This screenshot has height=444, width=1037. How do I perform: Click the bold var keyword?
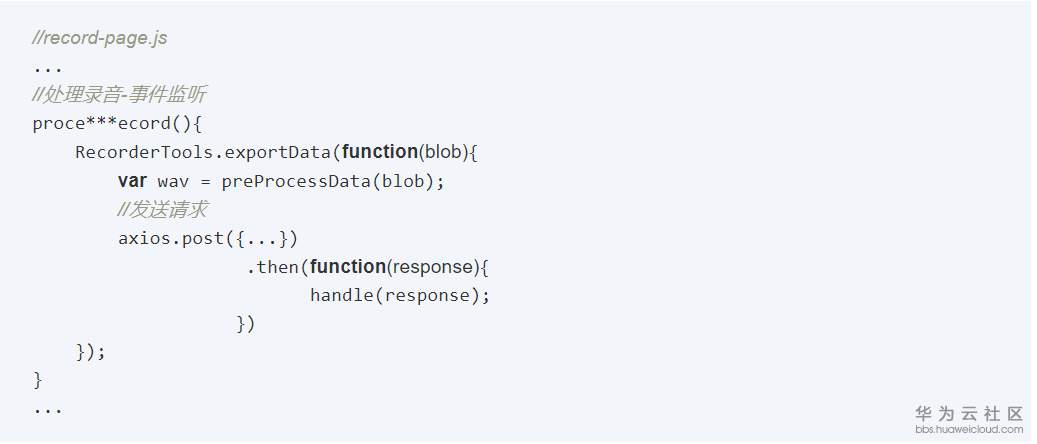pyautogui.click(x=132, y=181)
